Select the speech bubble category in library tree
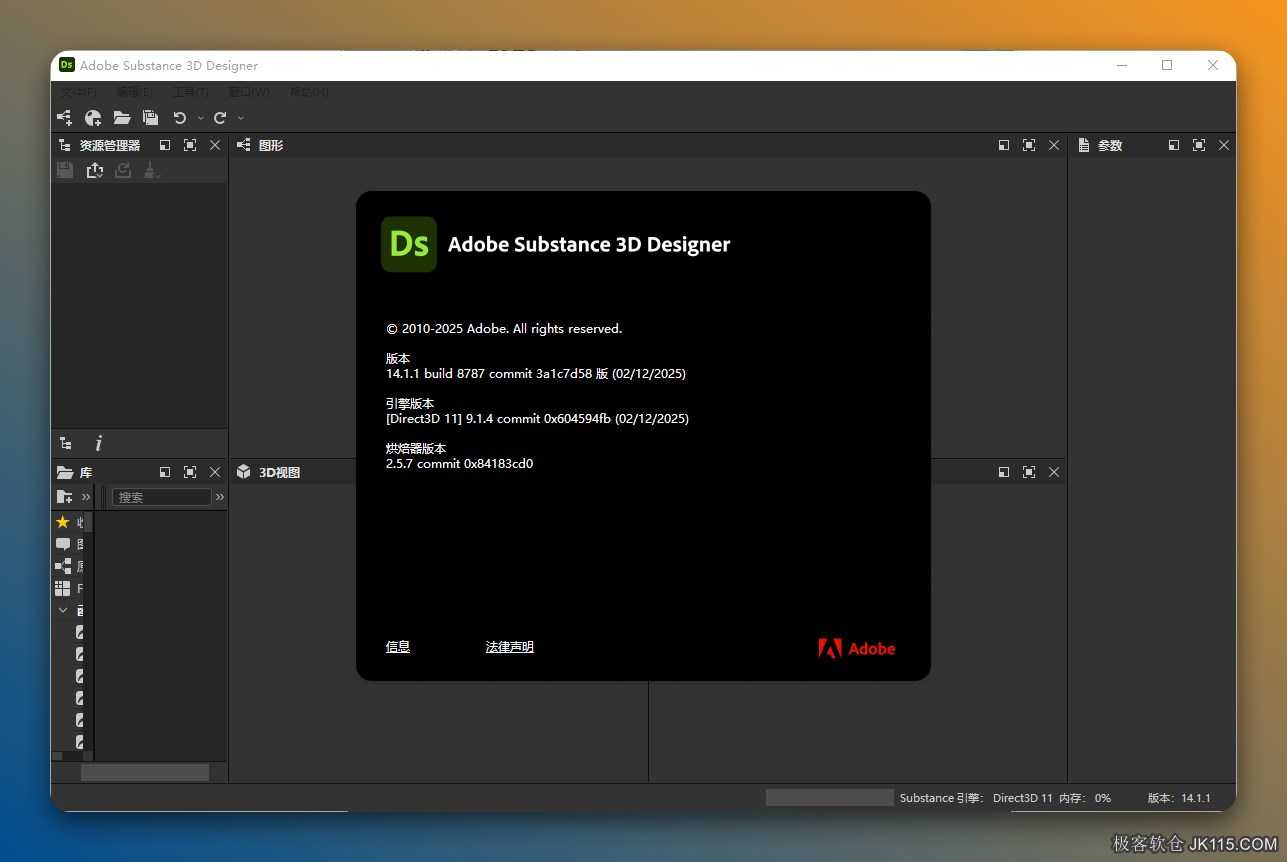Screen dimensions: 1287x862 [x=63, y=544]
